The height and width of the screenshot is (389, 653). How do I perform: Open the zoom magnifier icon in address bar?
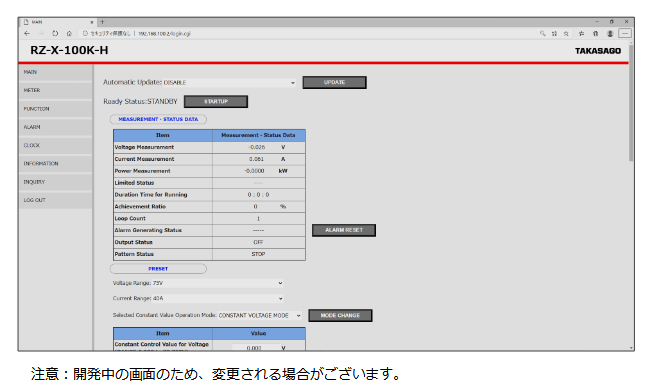pyautogui.click(x=543, y=33)
